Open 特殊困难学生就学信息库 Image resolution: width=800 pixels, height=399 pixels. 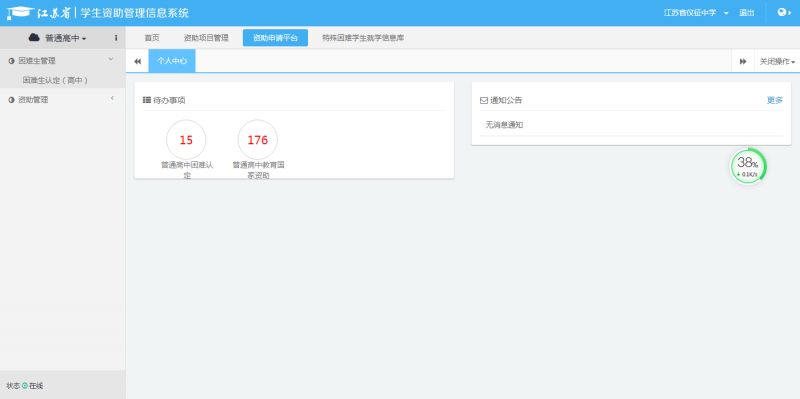363,38
